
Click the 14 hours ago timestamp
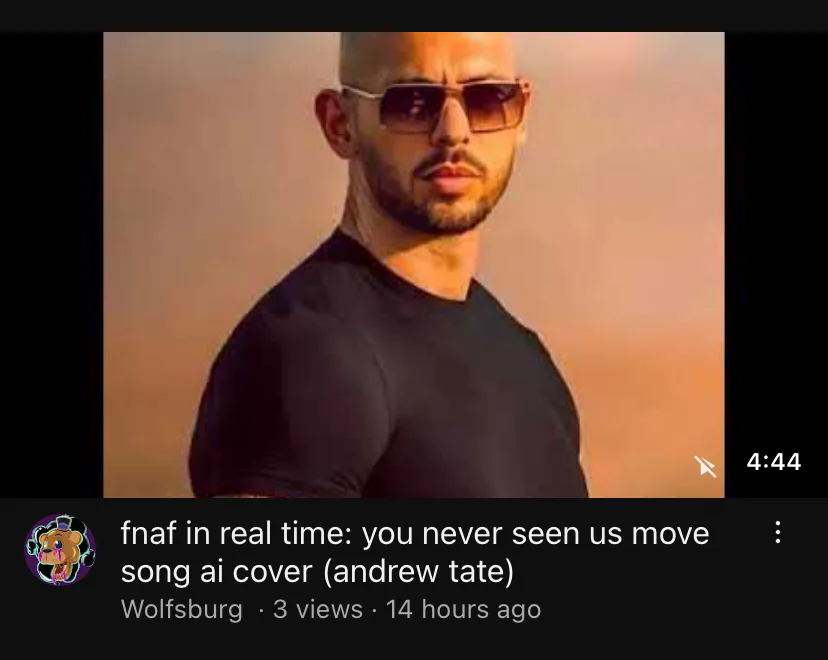pos(464,609)
